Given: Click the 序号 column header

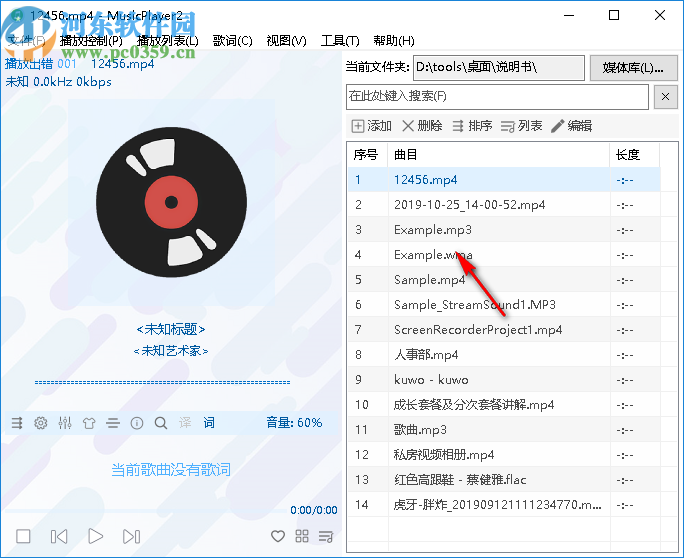Looking at the screenshot, I should click(368, 154).
